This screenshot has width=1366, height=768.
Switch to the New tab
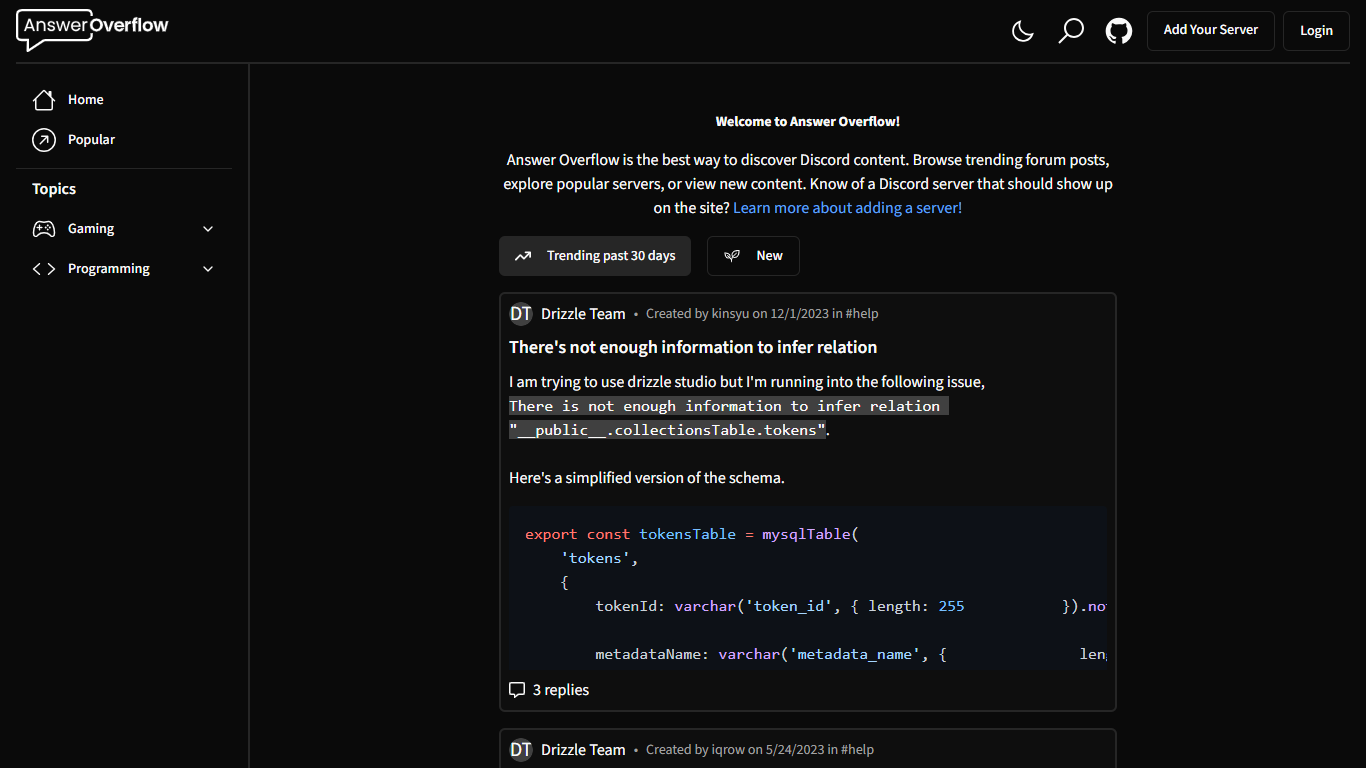753,256
